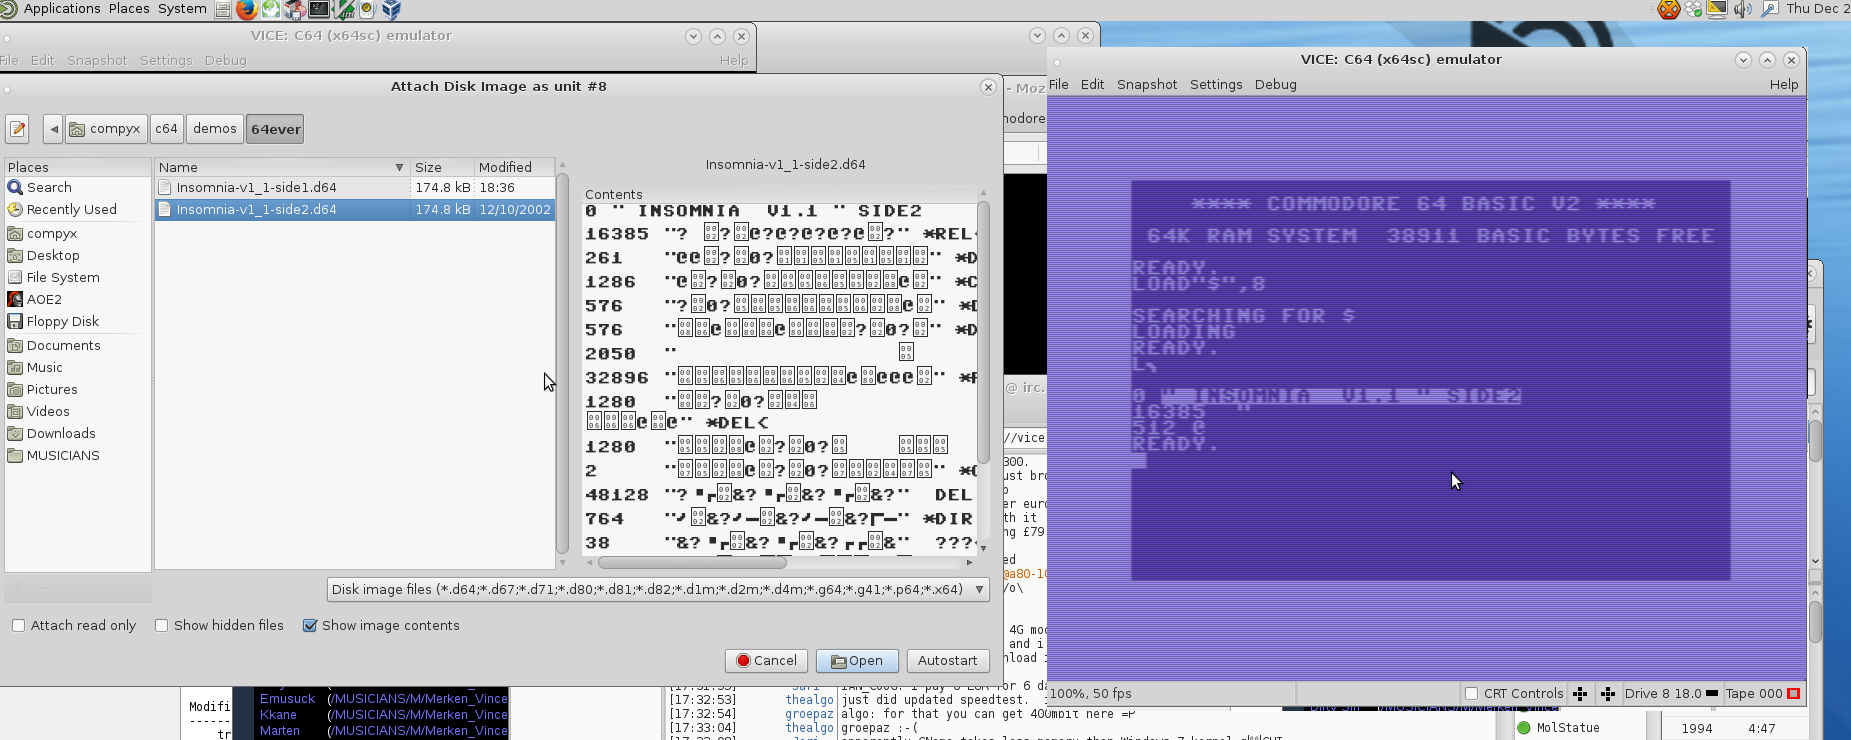Launch the terminal from the top panel
This screenshot has width=1851, height=740.
click(319, 10)
